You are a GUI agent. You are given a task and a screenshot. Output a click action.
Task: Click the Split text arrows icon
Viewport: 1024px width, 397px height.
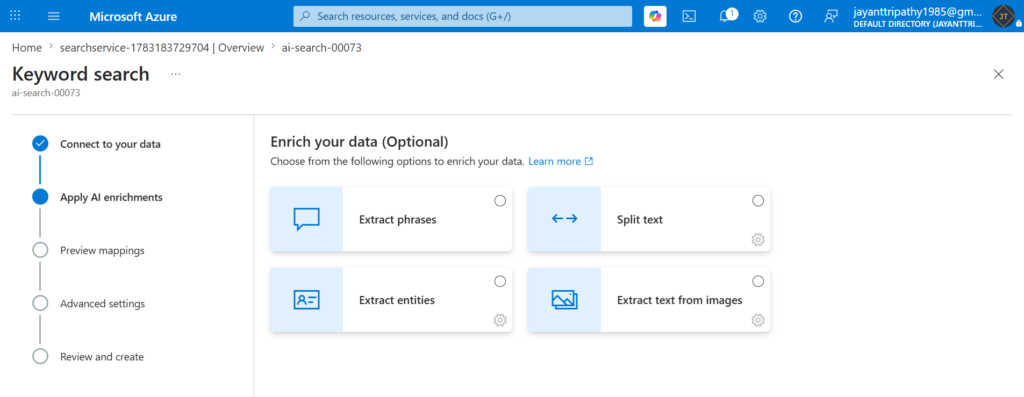coord(564,219)
